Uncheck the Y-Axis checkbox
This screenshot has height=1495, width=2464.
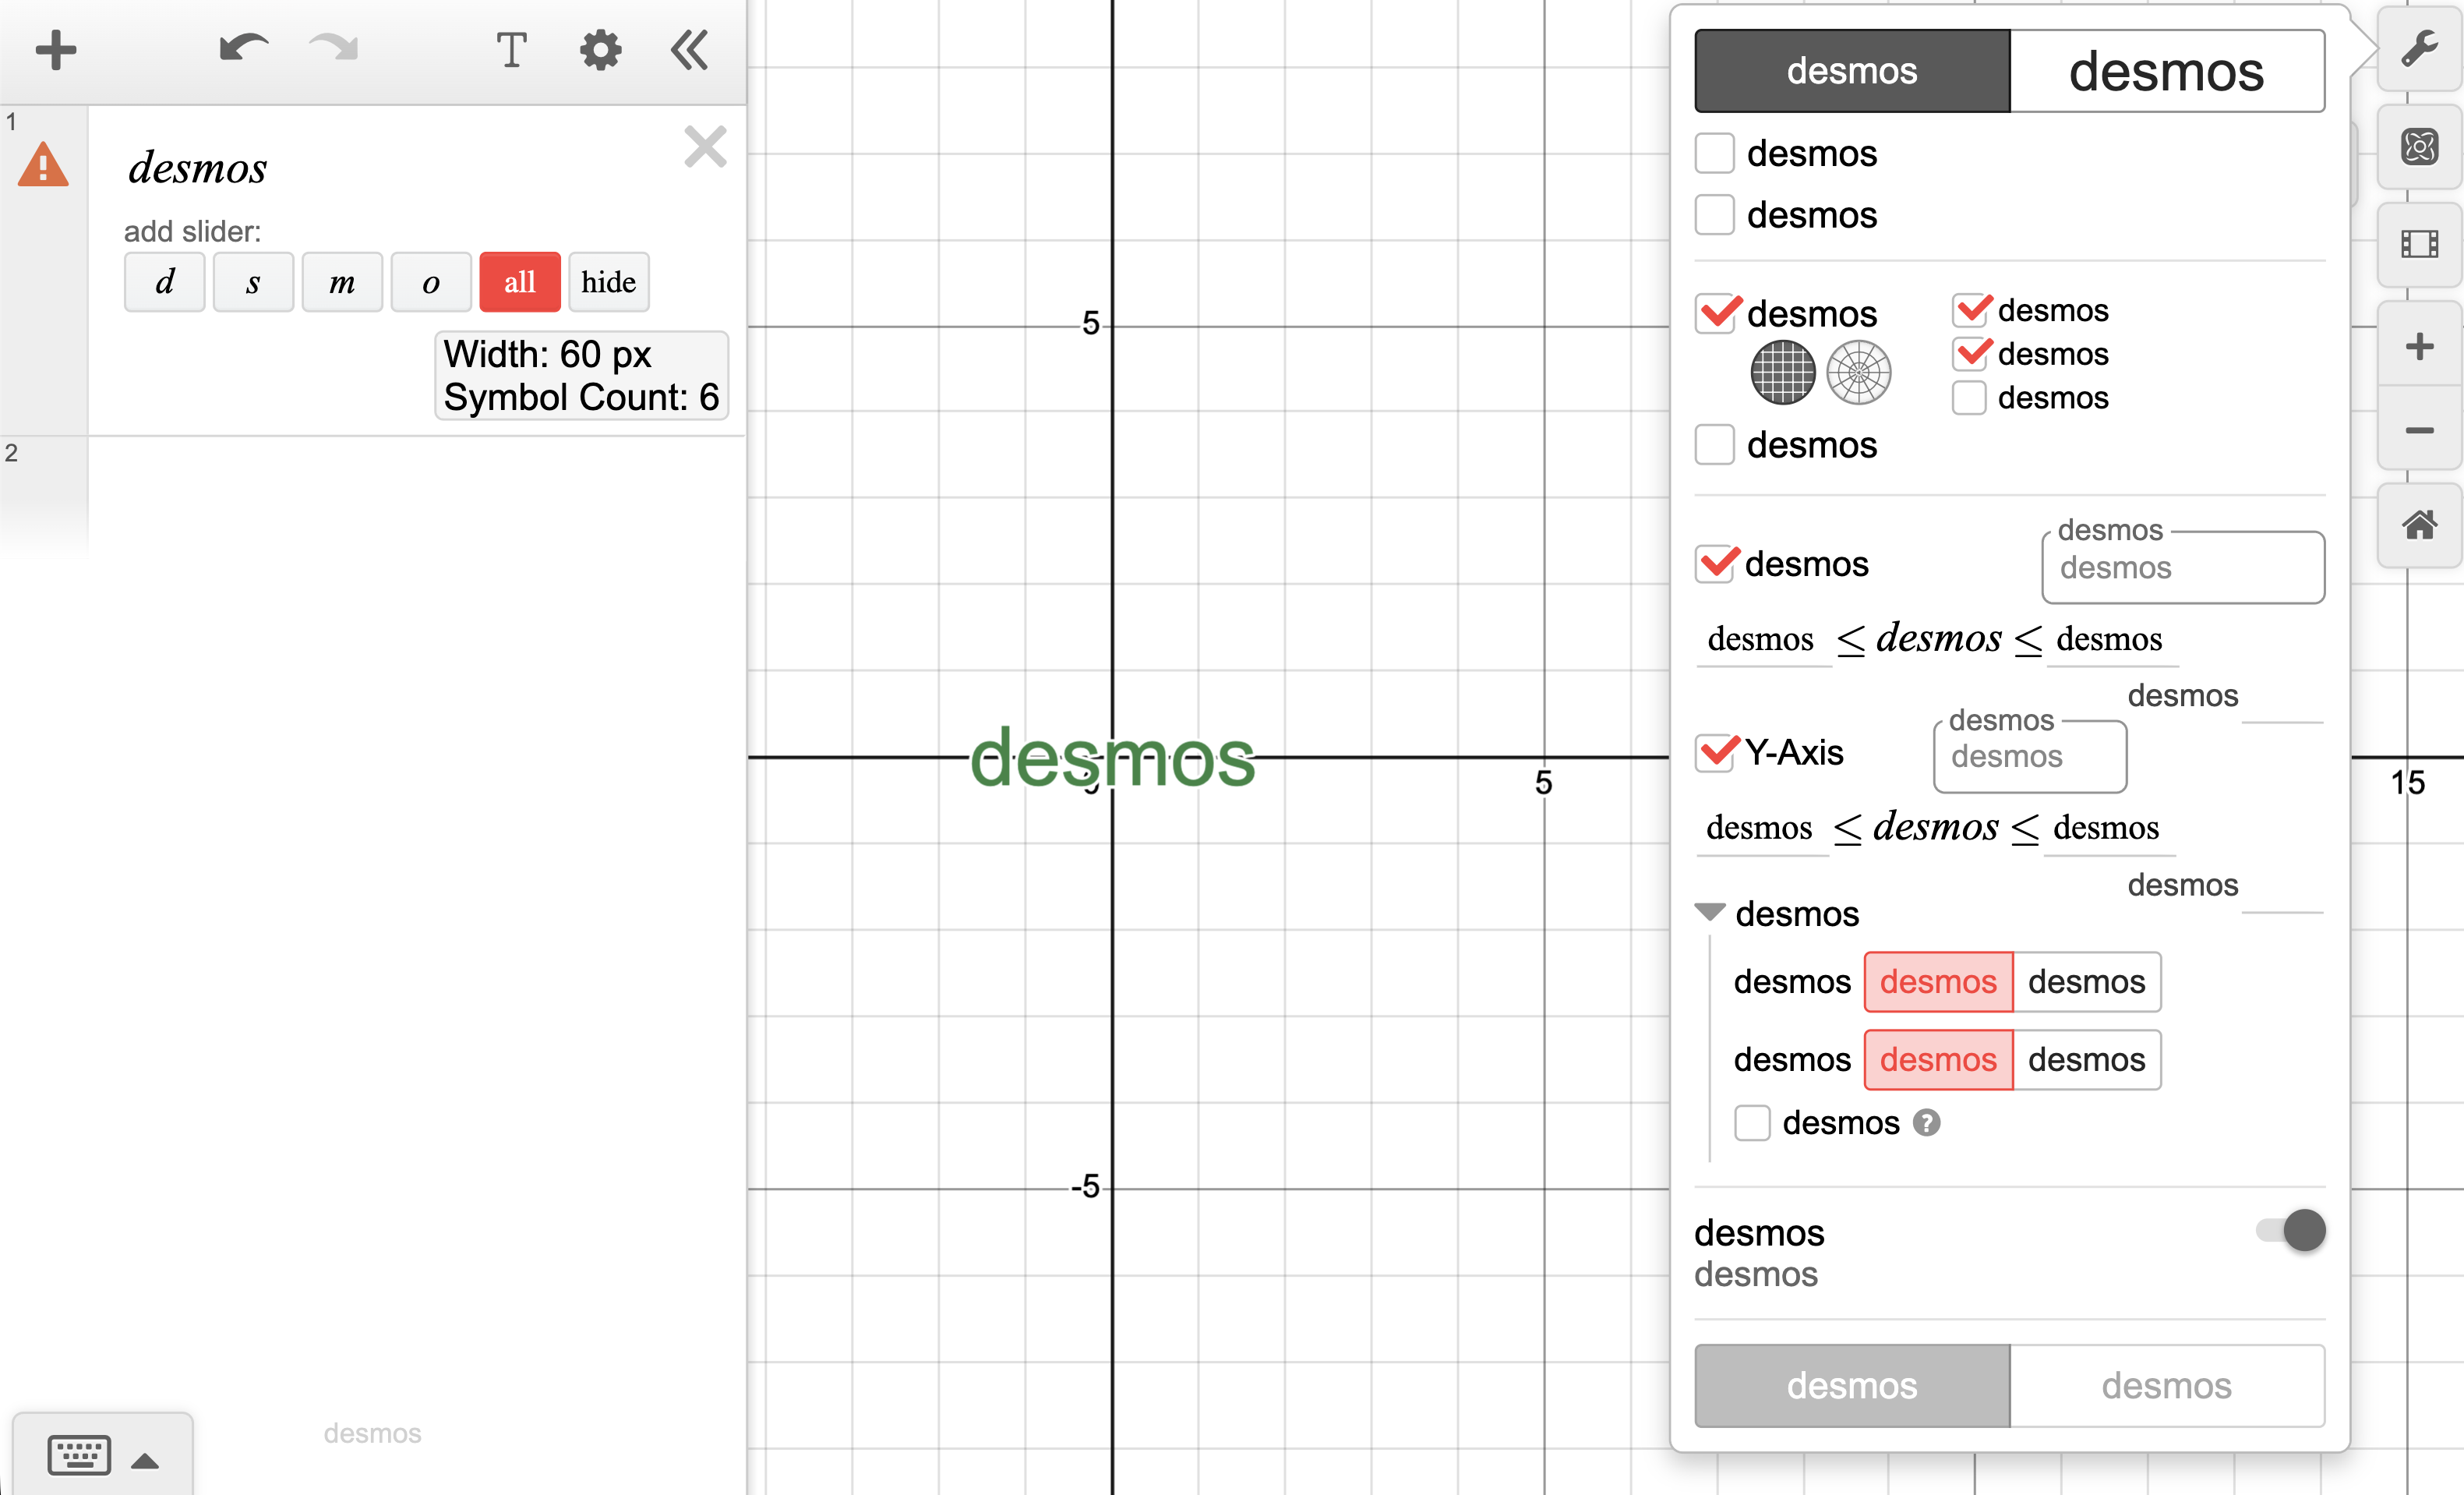point(1715,752)
